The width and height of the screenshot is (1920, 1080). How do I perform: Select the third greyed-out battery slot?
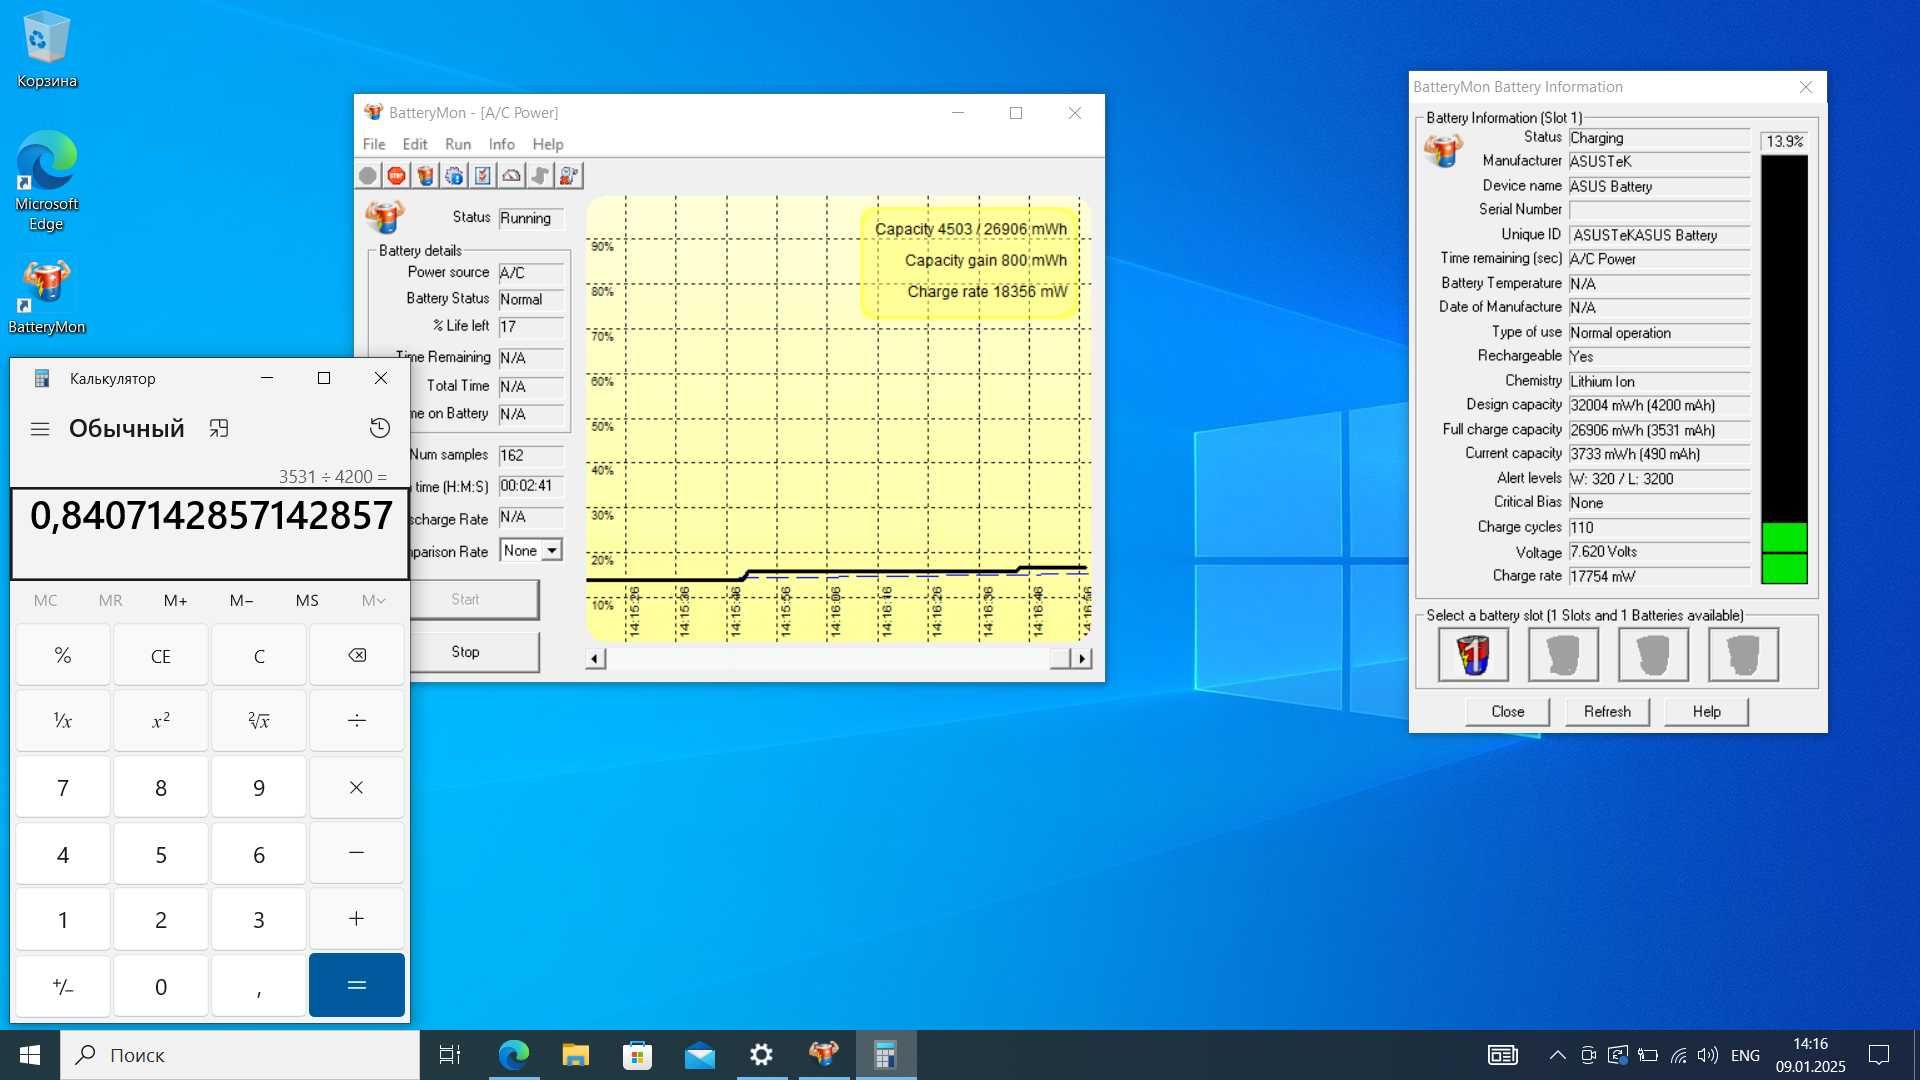coord(1653,655)
